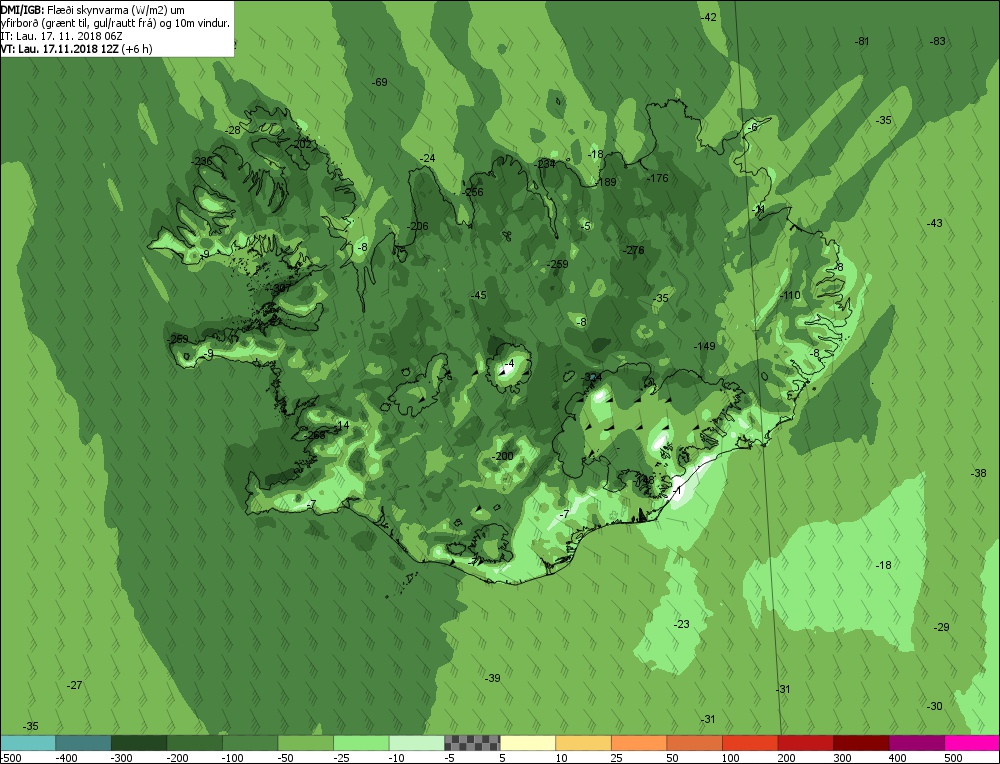Click the red legend swatch between 200 and 300
Viewport: 1000px width, 764px height.
click(x=805, y=743)
